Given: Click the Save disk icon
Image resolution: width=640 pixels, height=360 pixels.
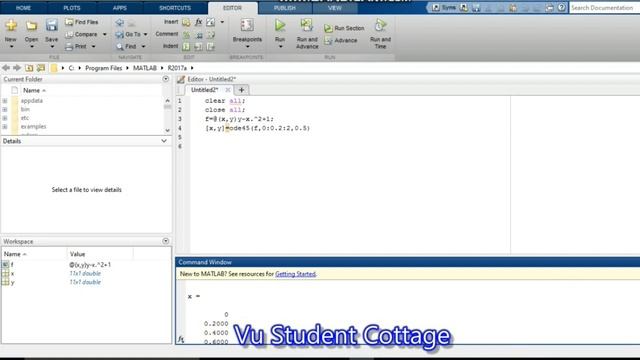Looking at the screenshot, I should click(x=51, y=26).
